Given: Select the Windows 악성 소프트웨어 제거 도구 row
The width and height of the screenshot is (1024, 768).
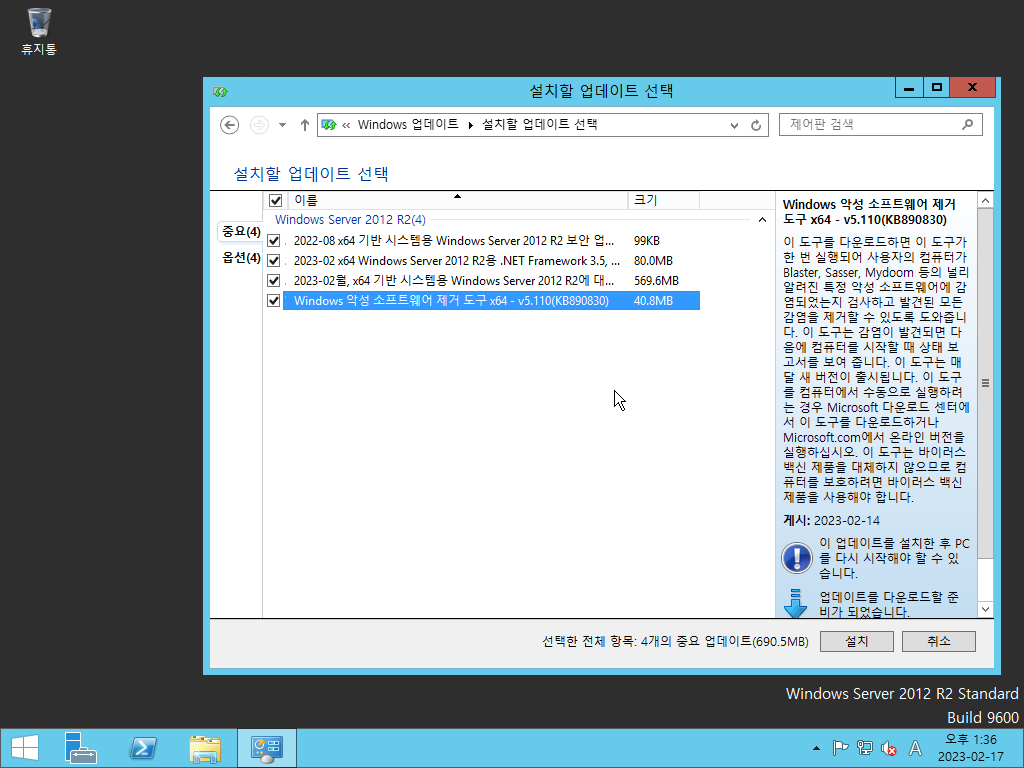Looking at the screenshot, I should click(491, 300).
